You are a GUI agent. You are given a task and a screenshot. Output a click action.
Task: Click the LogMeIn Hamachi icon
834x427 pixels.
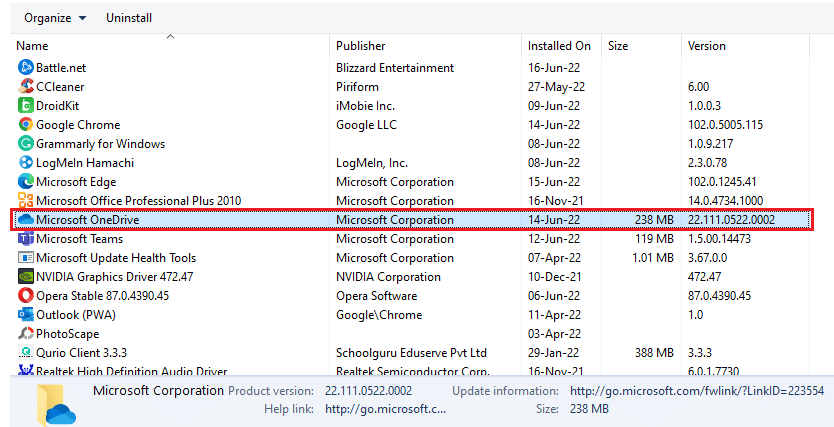click(26, 163)
